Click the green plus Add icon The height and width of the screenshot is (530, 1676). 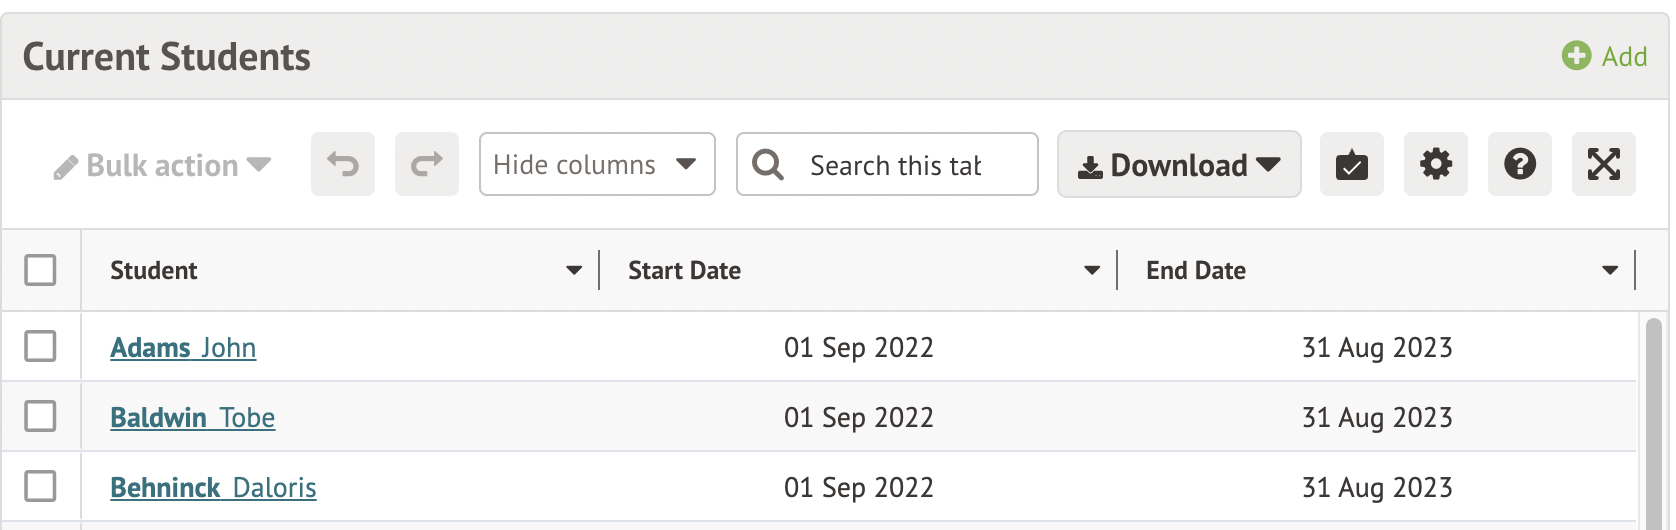pyautogui.click(x=1577, y=56)
